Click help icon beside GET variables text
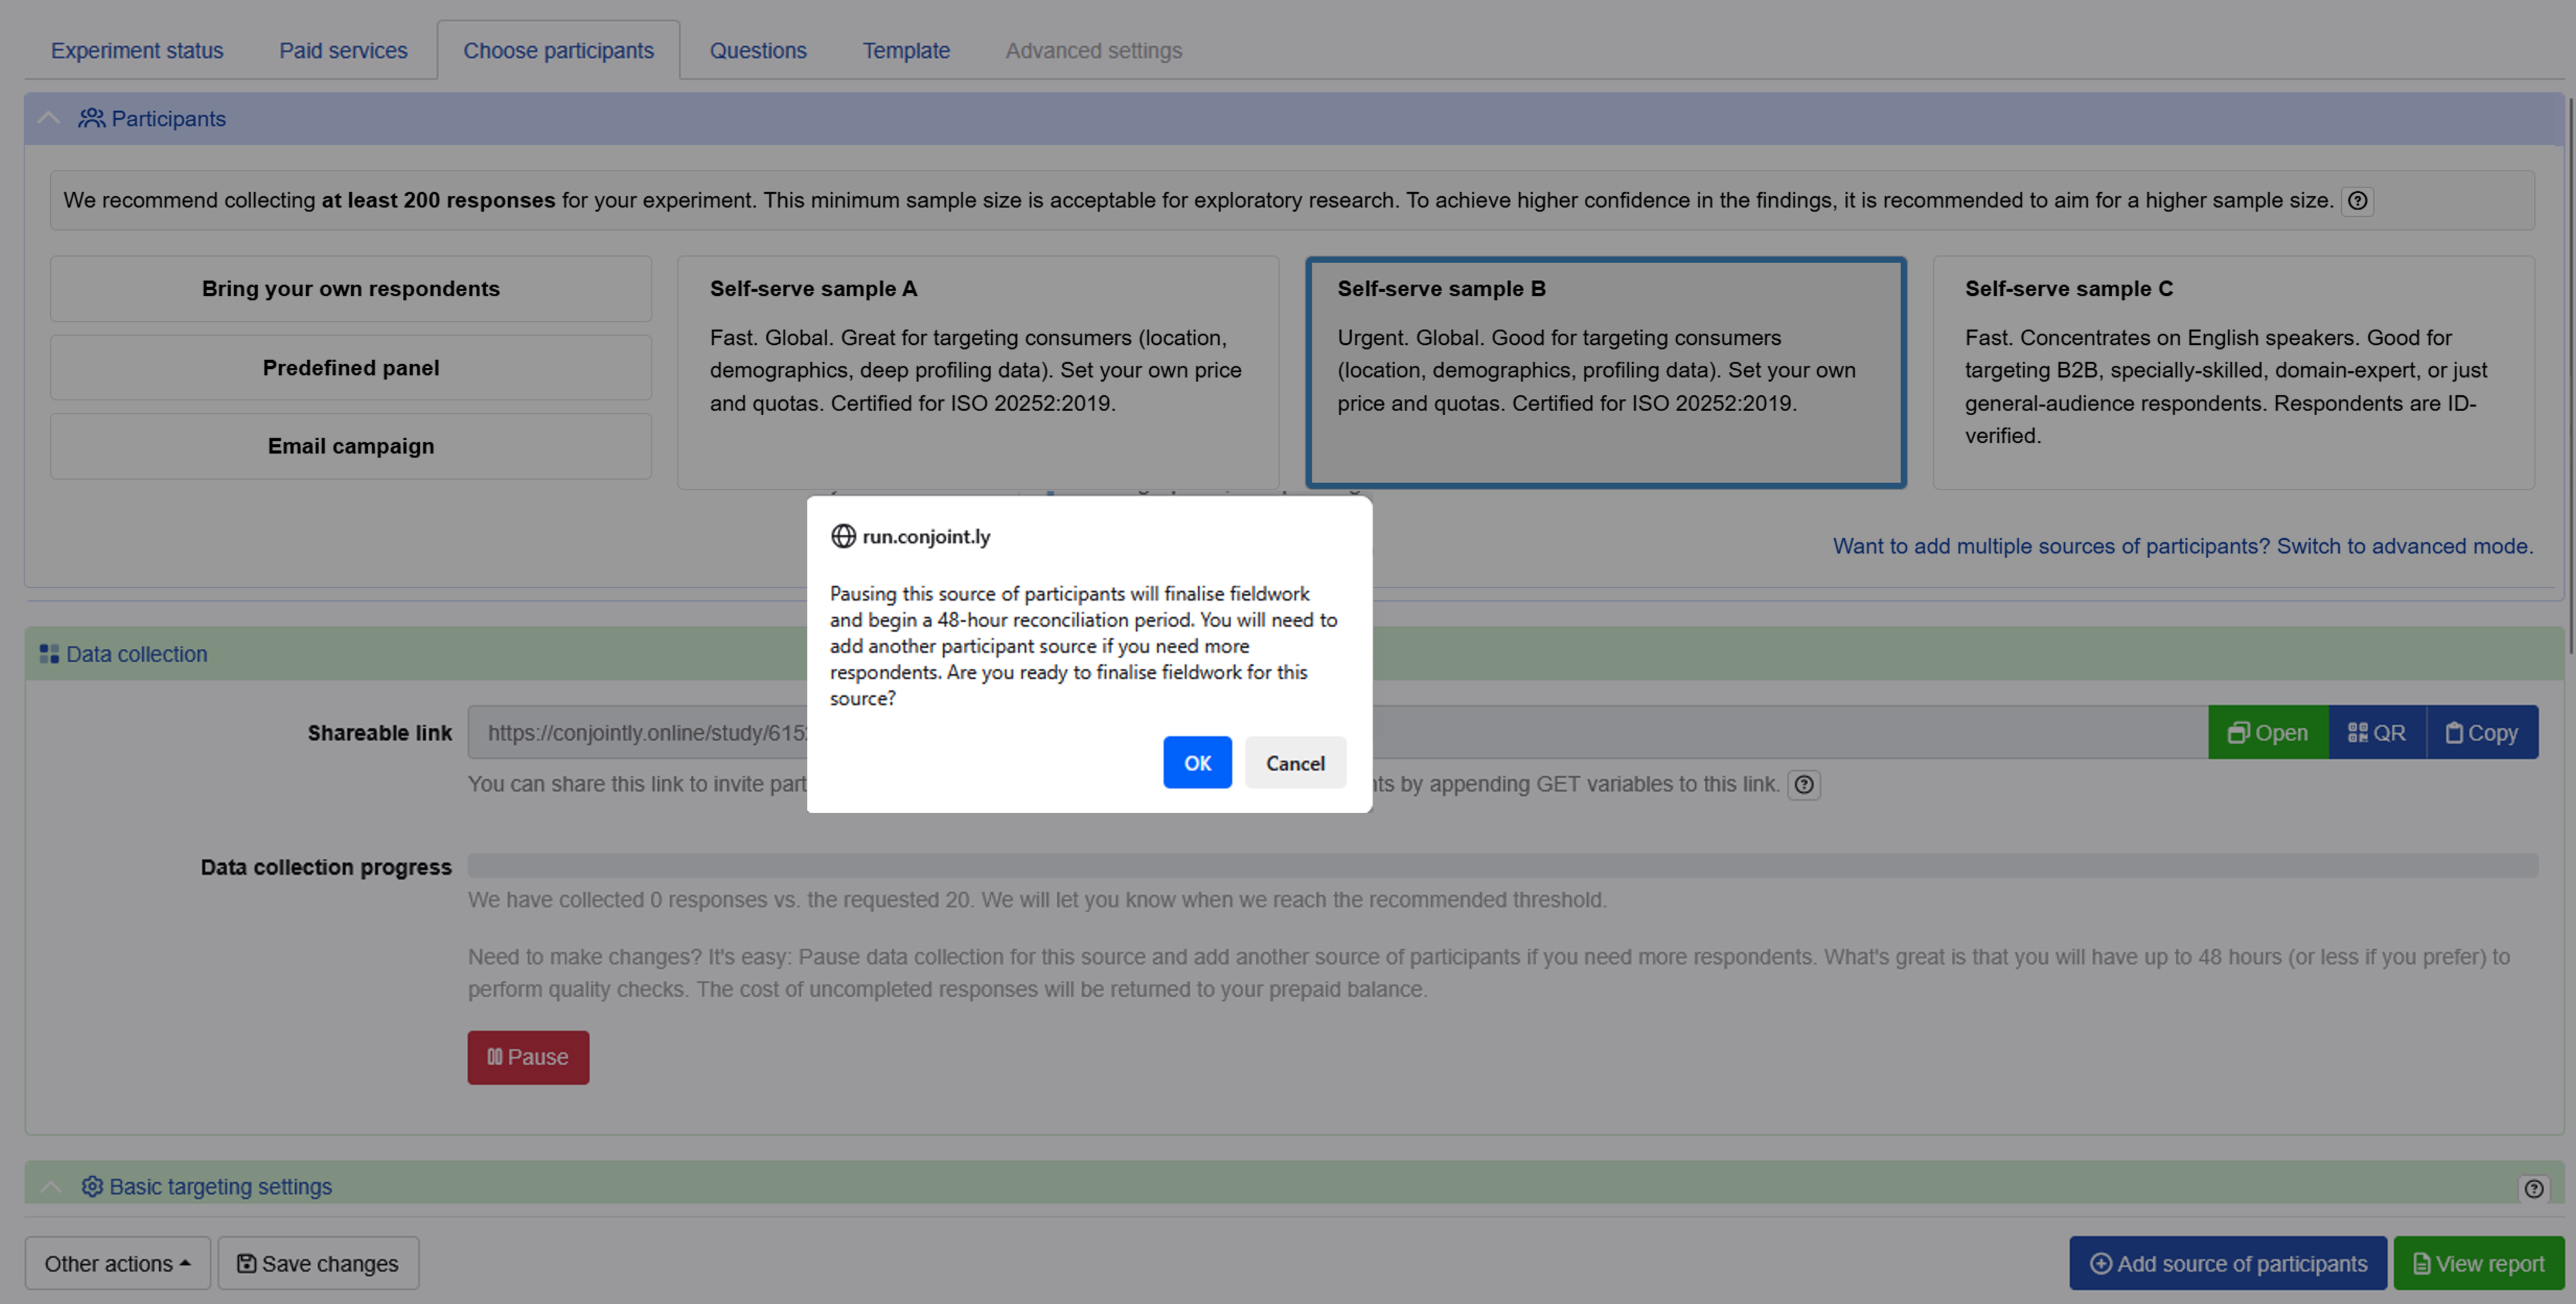Viewport: 2576px width, 1304px height. click(1804, 785)
